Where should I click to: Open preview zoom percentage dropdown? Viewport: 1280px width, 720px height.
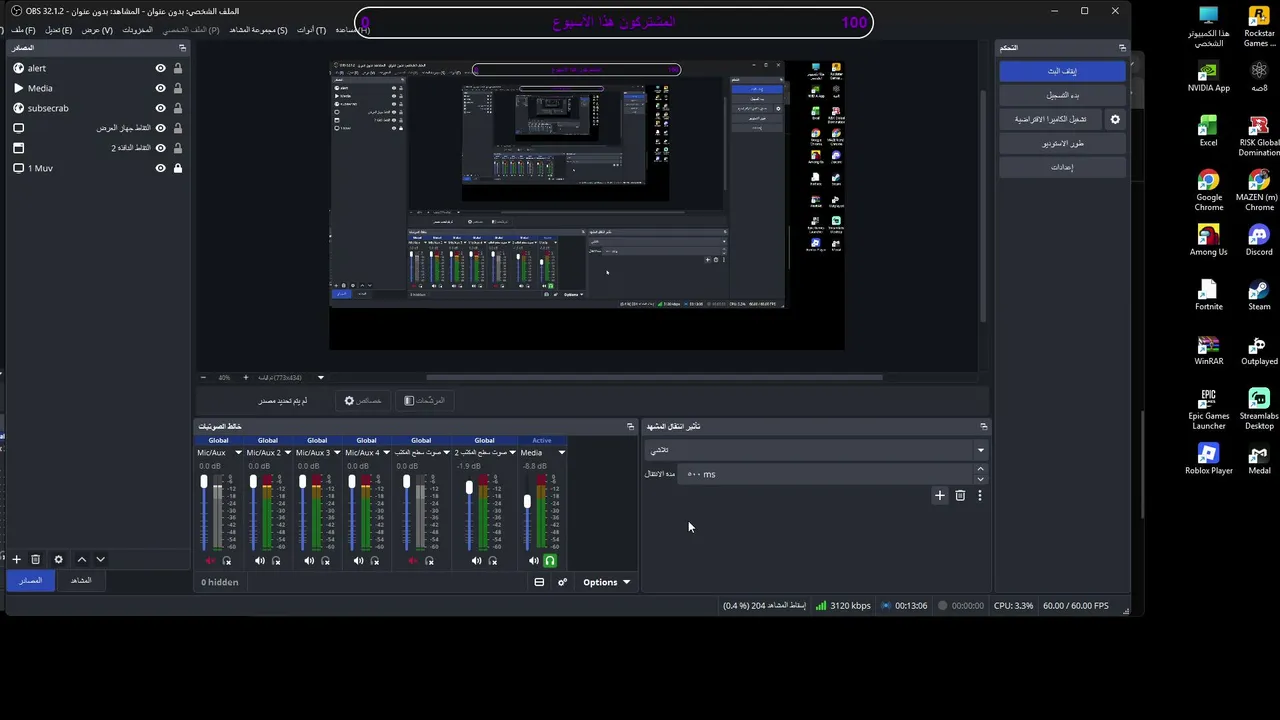click(x=321, y=378)
